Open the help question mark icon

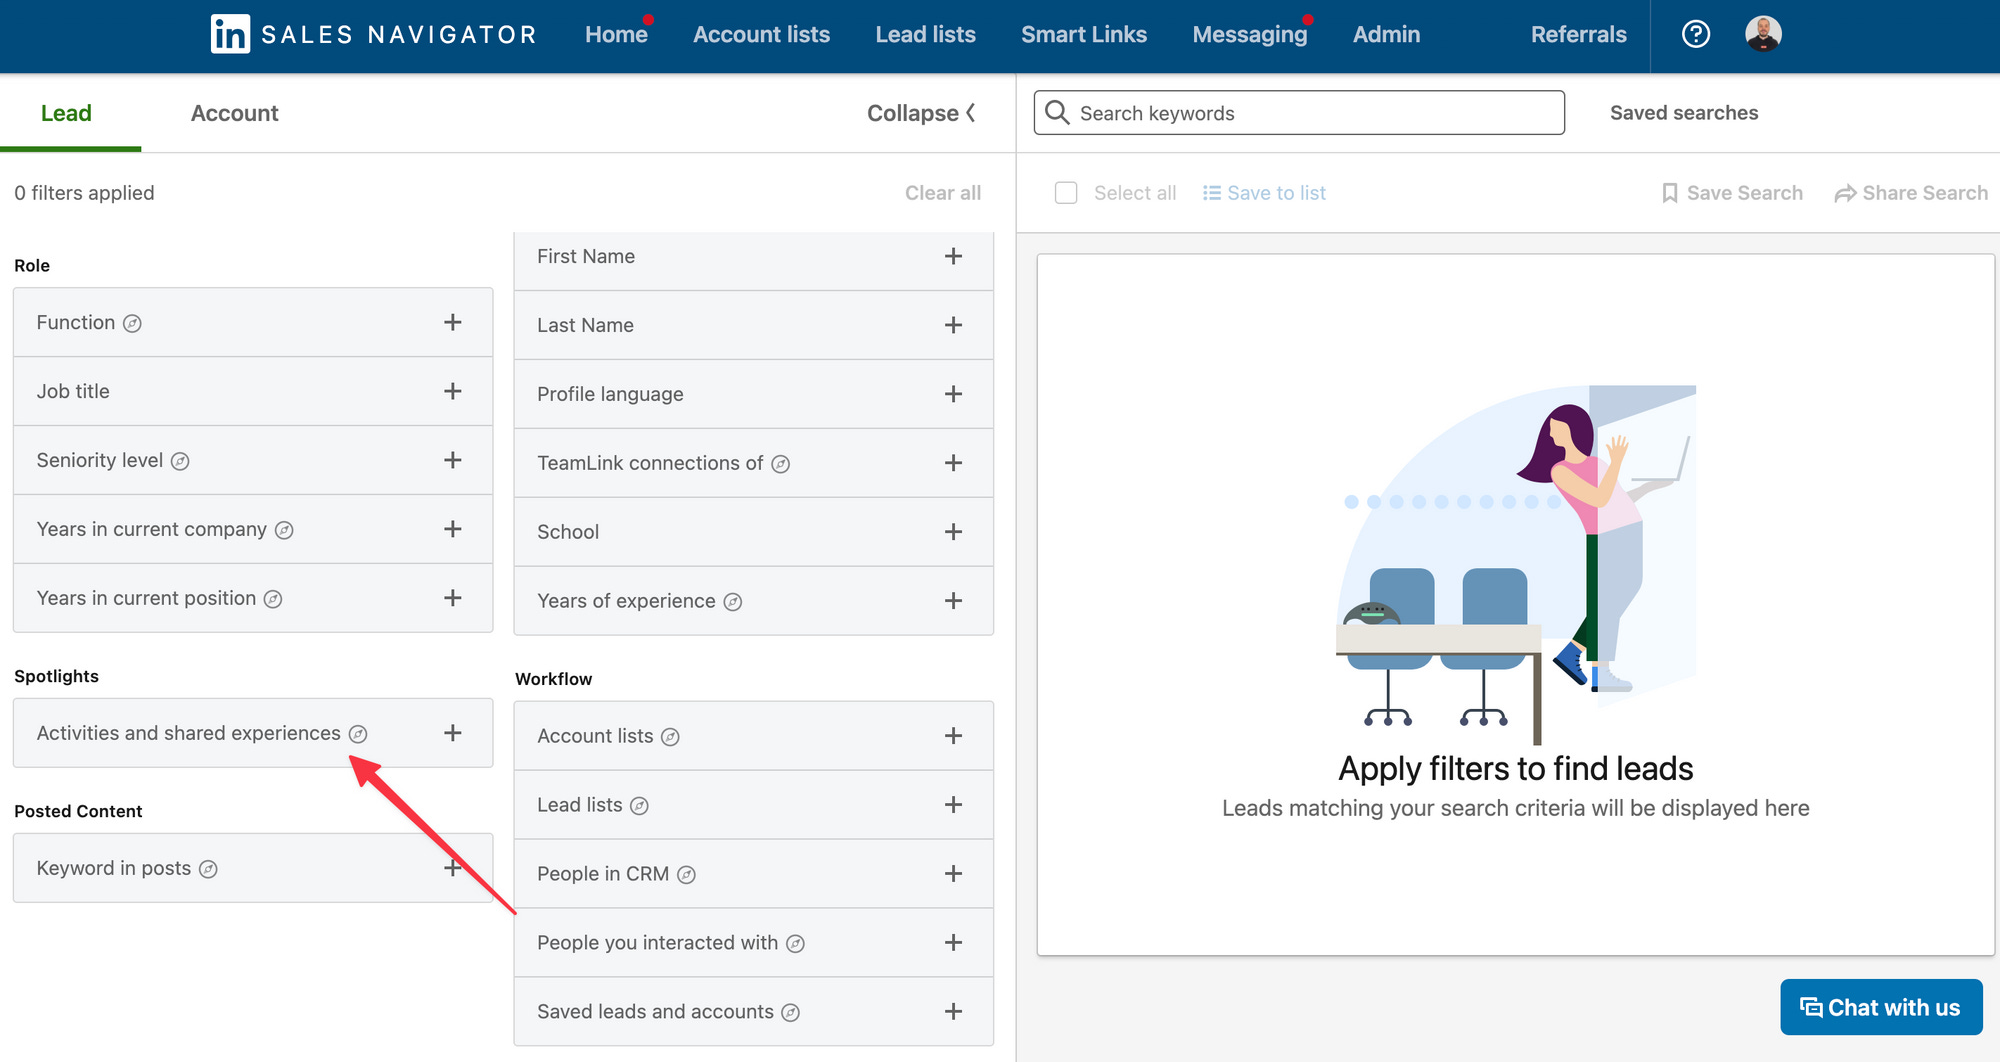(1696, 34)
